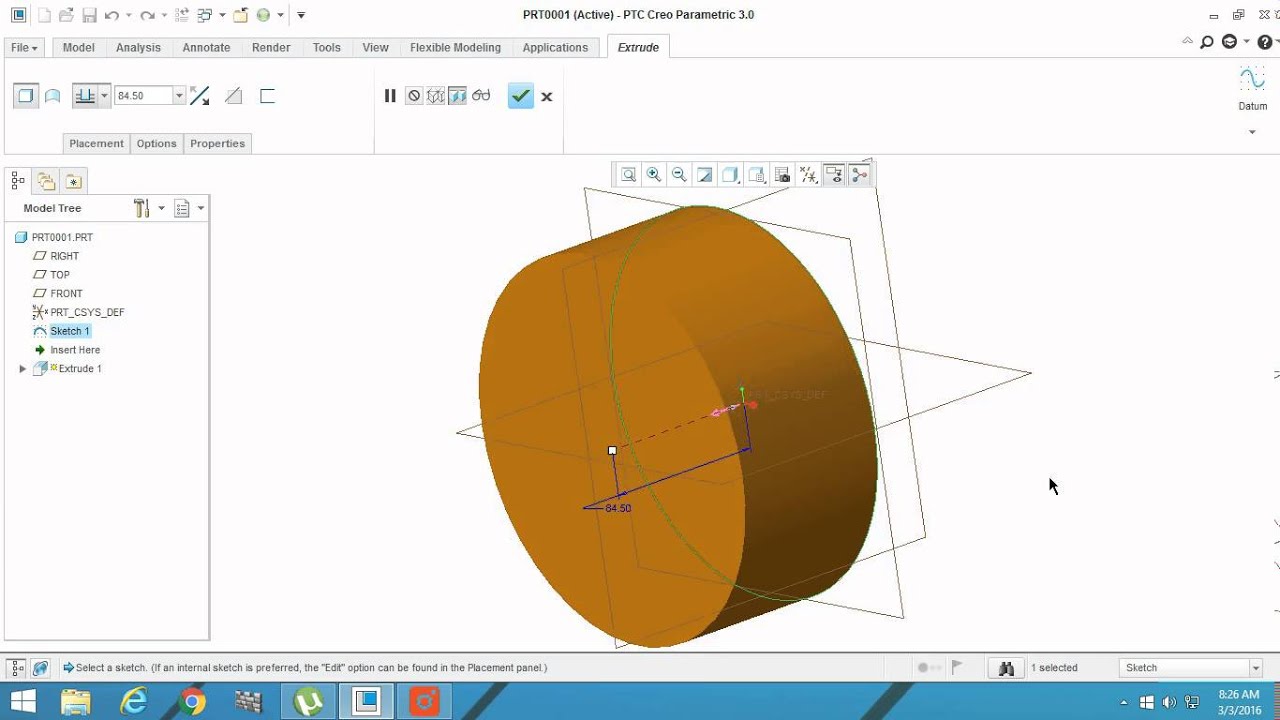This screenshot has height=720, width=1280.
Task: Open the depth value dropdown list
Action: [179, 96]
